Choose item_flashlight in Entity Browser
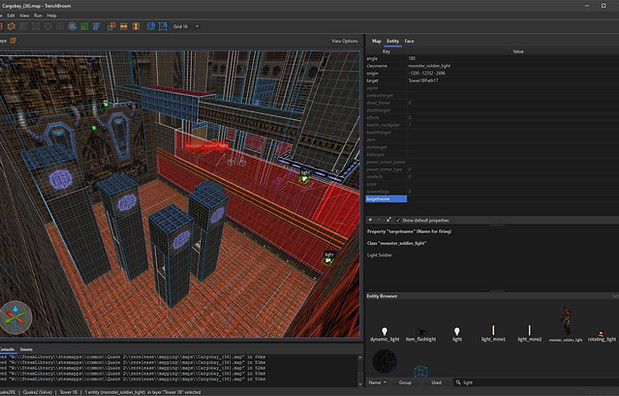This screenshot has height=396, width=619. click(421, 334)
